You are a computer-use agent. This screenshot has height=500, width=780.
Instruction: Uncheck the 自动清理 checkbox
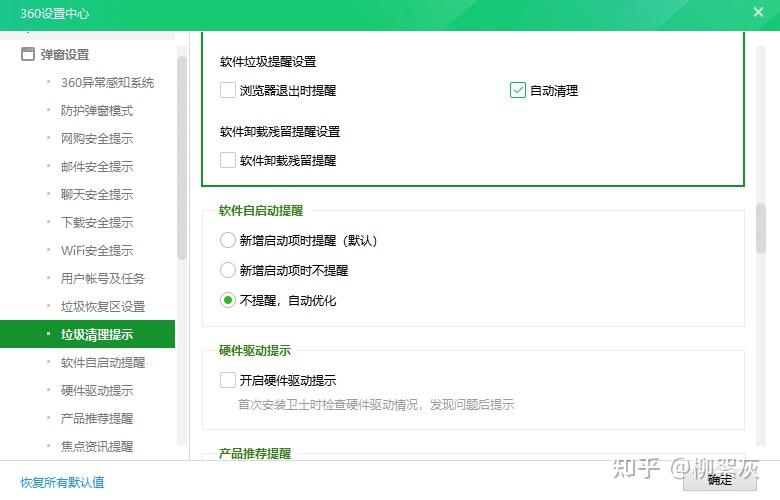tap(518, 90)
